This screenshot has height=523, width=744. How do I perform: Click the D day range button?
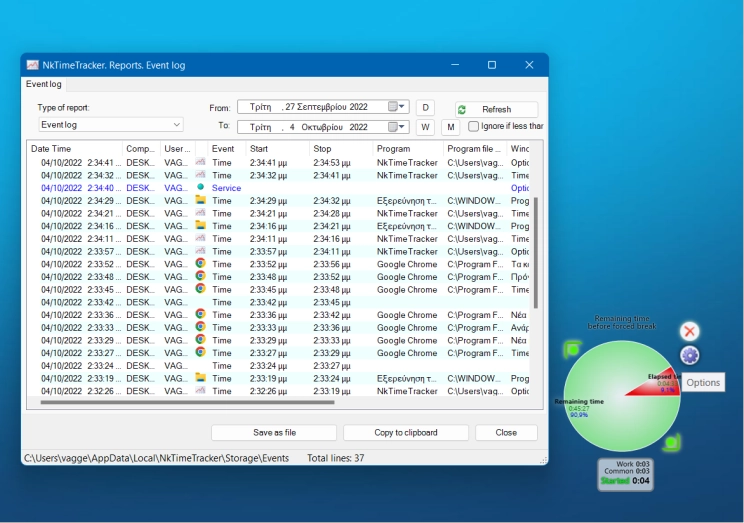[x=425, y=107]
